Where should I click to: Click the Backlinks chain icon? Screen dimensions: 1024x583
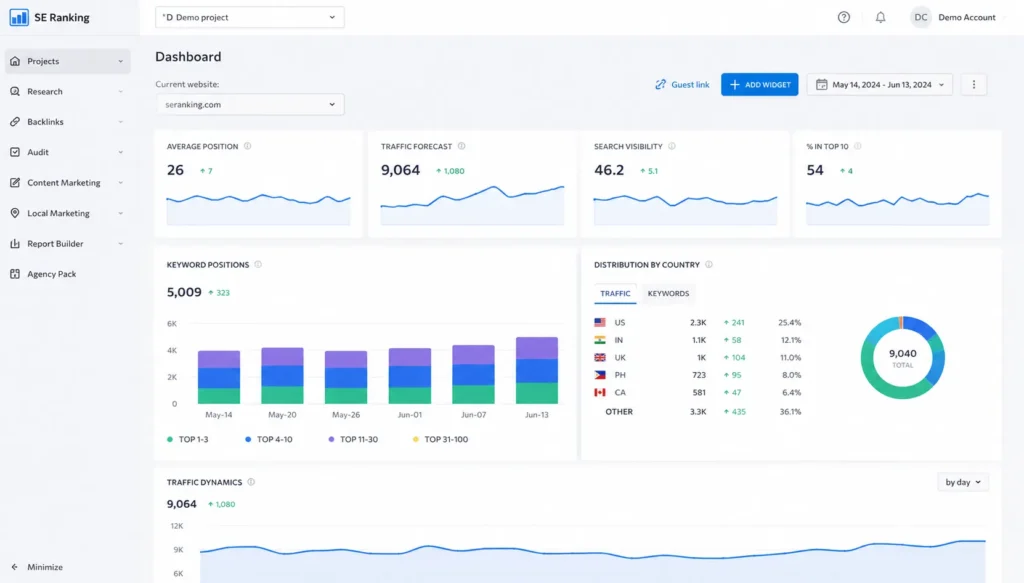coord(15,122)
